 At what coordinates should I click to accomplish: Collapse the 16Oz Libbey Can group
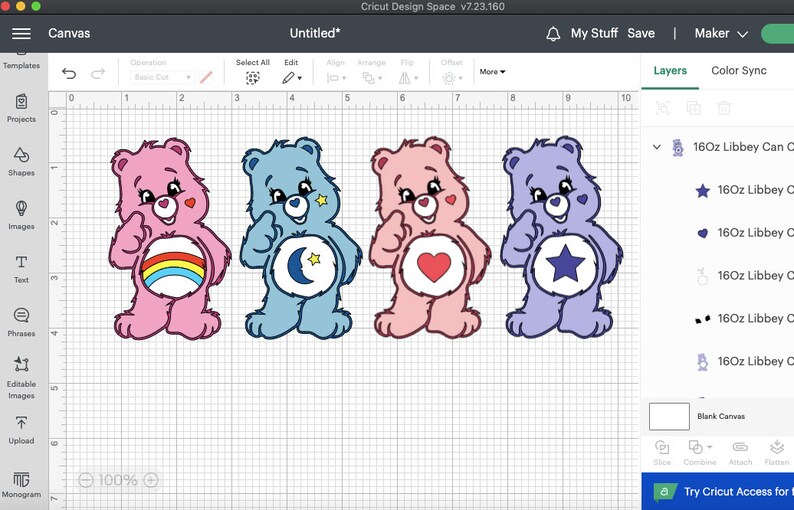coord(657,147)
